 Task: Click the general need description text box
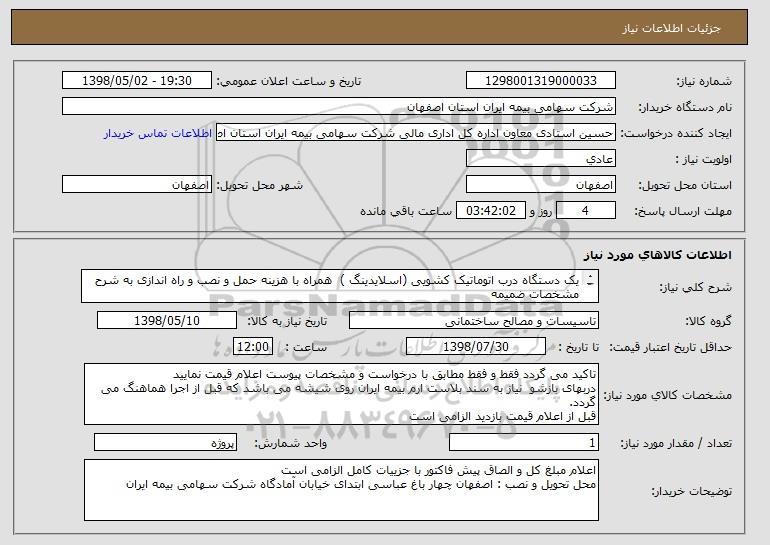[x=340, y=286]
